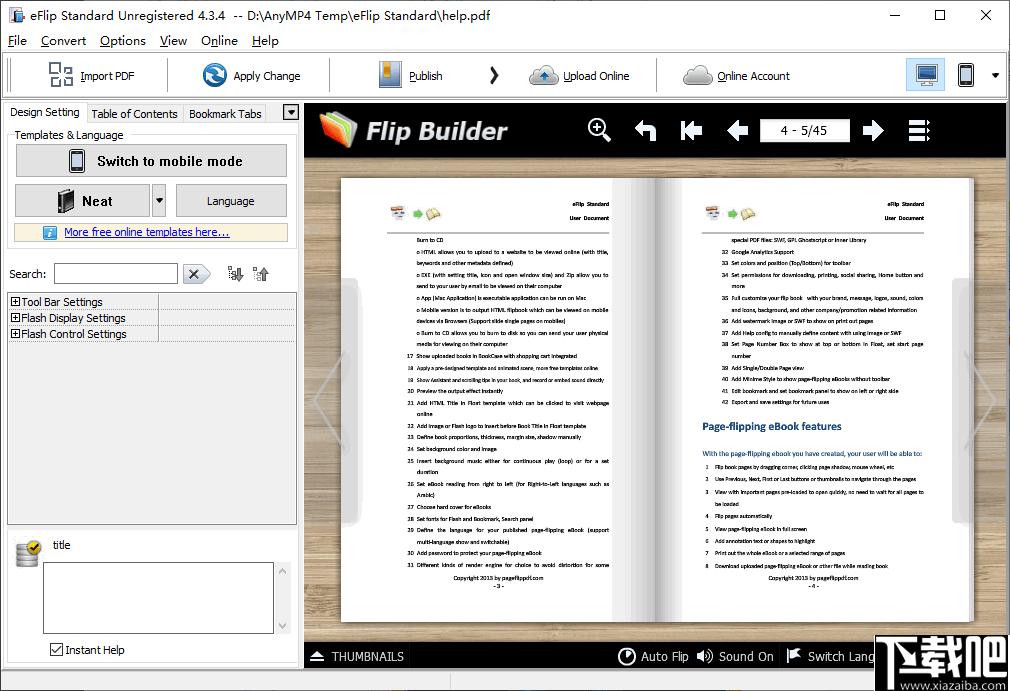Click the Apply Change refresh icon

(214, 75)
